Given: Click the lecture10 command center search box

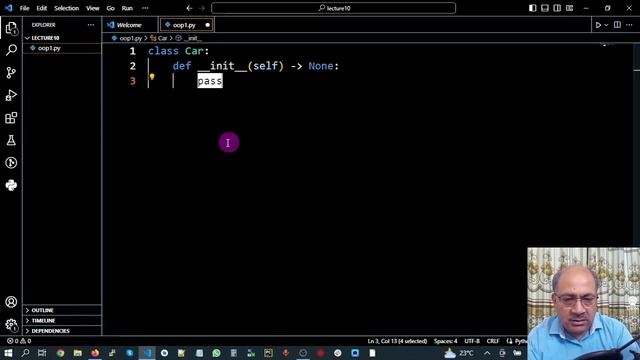Looking at the screenshot, I should pos(333,8).
